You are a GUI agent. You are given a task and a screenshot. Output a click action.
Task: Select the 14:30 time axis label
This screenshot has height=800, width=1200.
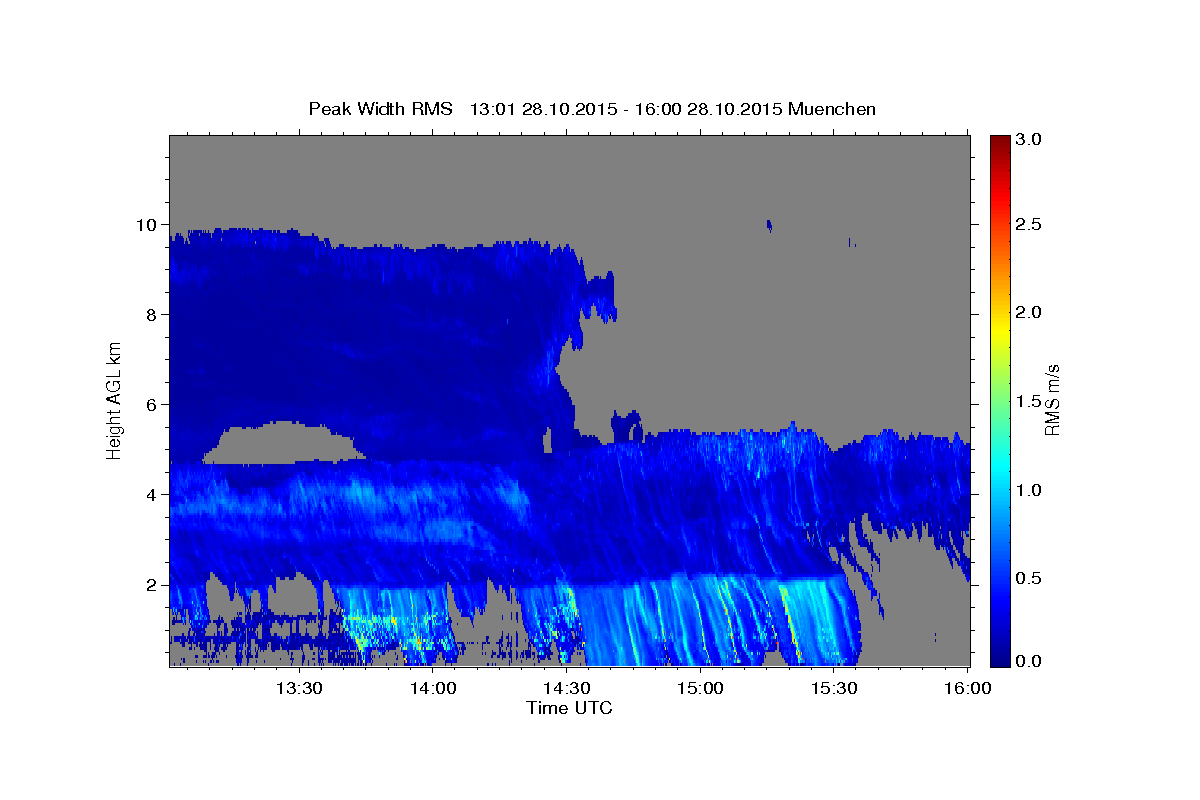[x=566, y=688]
